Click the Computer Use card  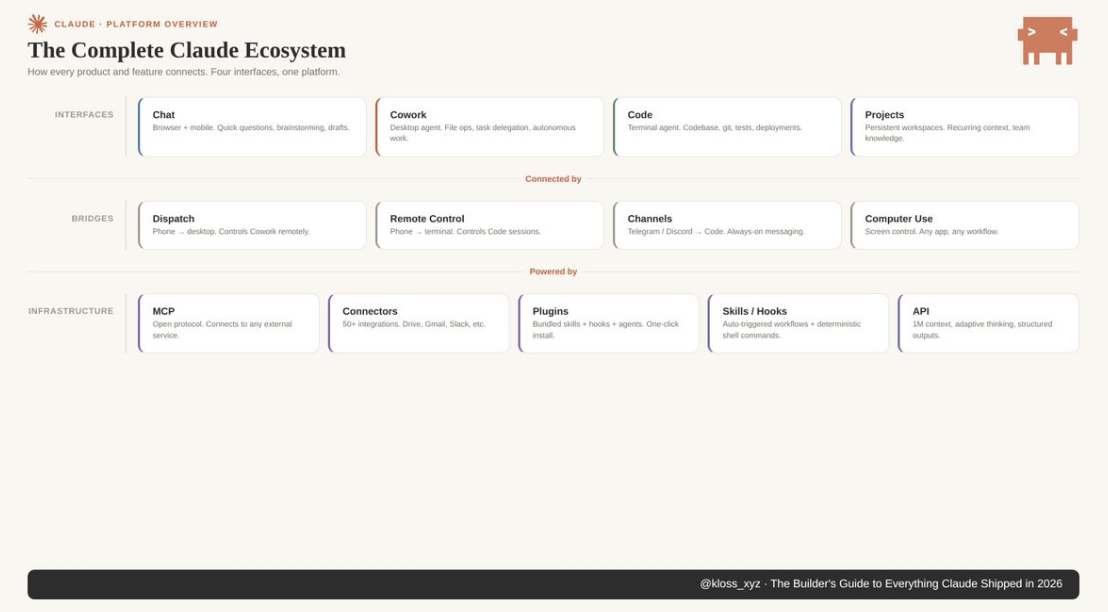click(x=964, y=225)
